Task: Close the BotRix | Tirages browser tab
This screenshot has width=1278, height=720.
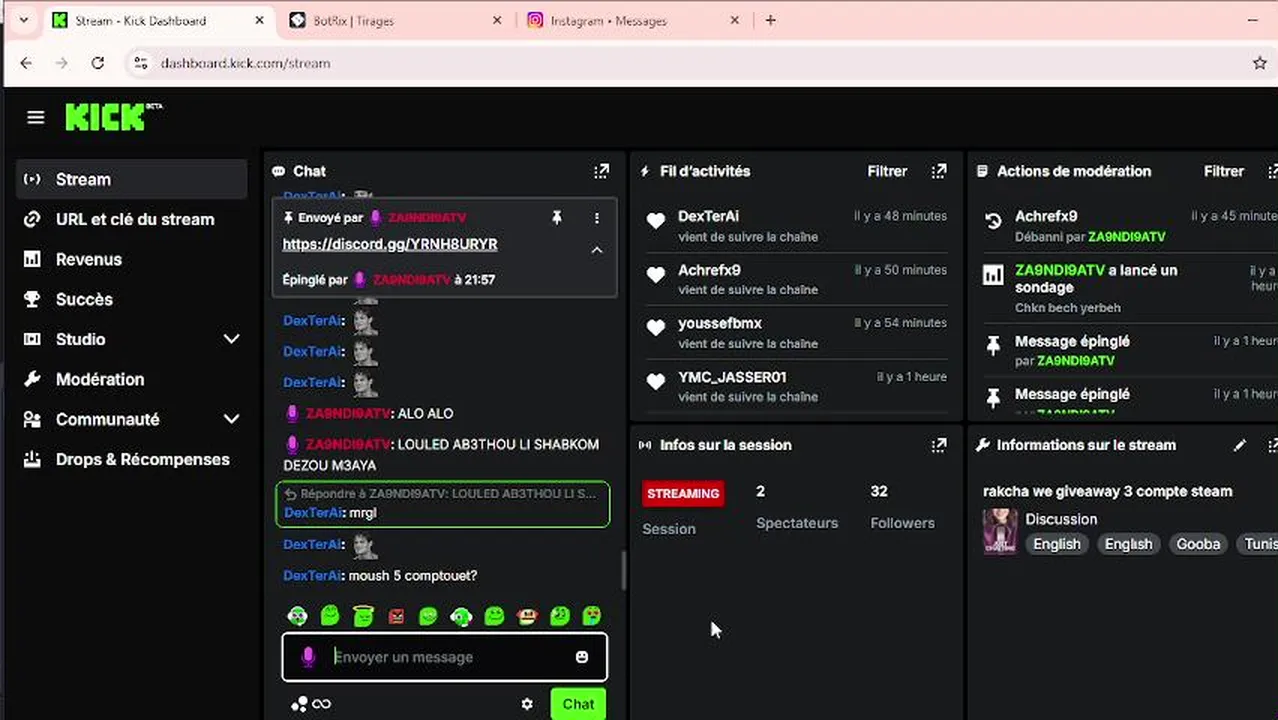Action: point(497,20)
